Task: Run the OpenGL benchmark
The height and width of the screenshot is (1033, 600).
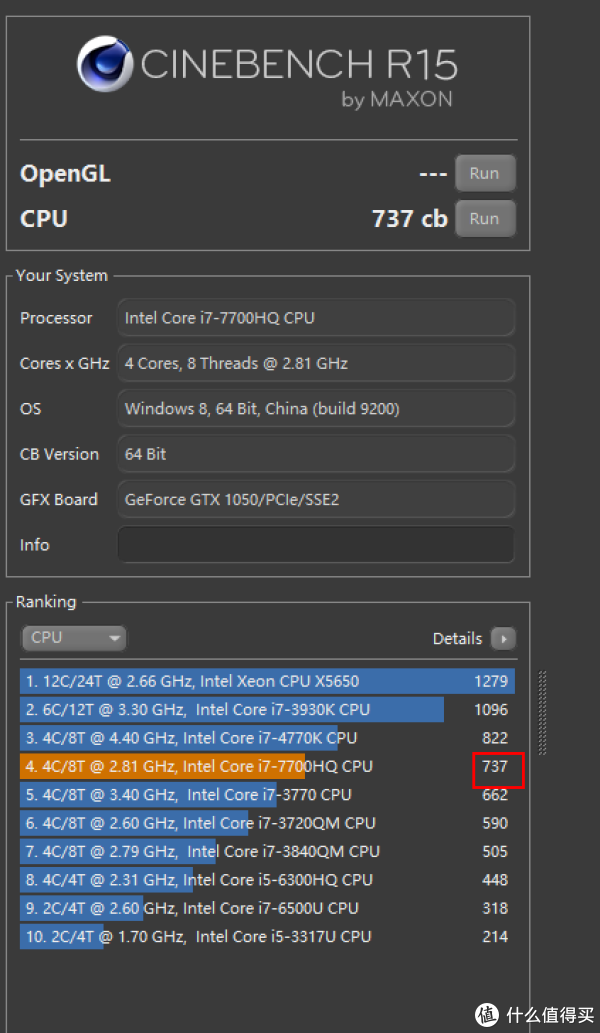Action: [x=485, y=173]
